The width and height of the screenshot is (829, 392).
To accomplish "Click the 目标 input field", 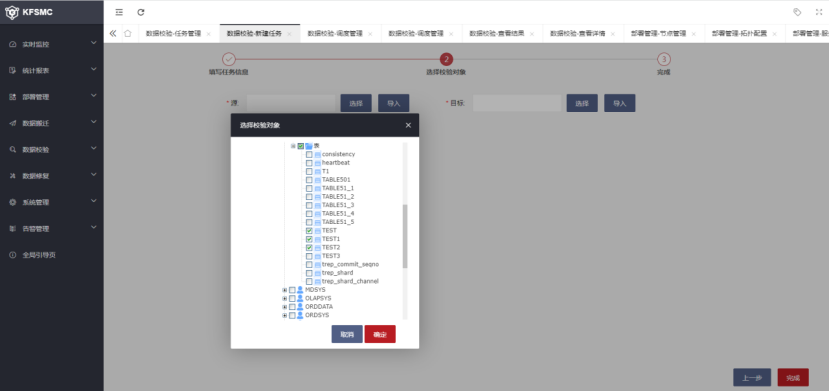I will [517, 103].
